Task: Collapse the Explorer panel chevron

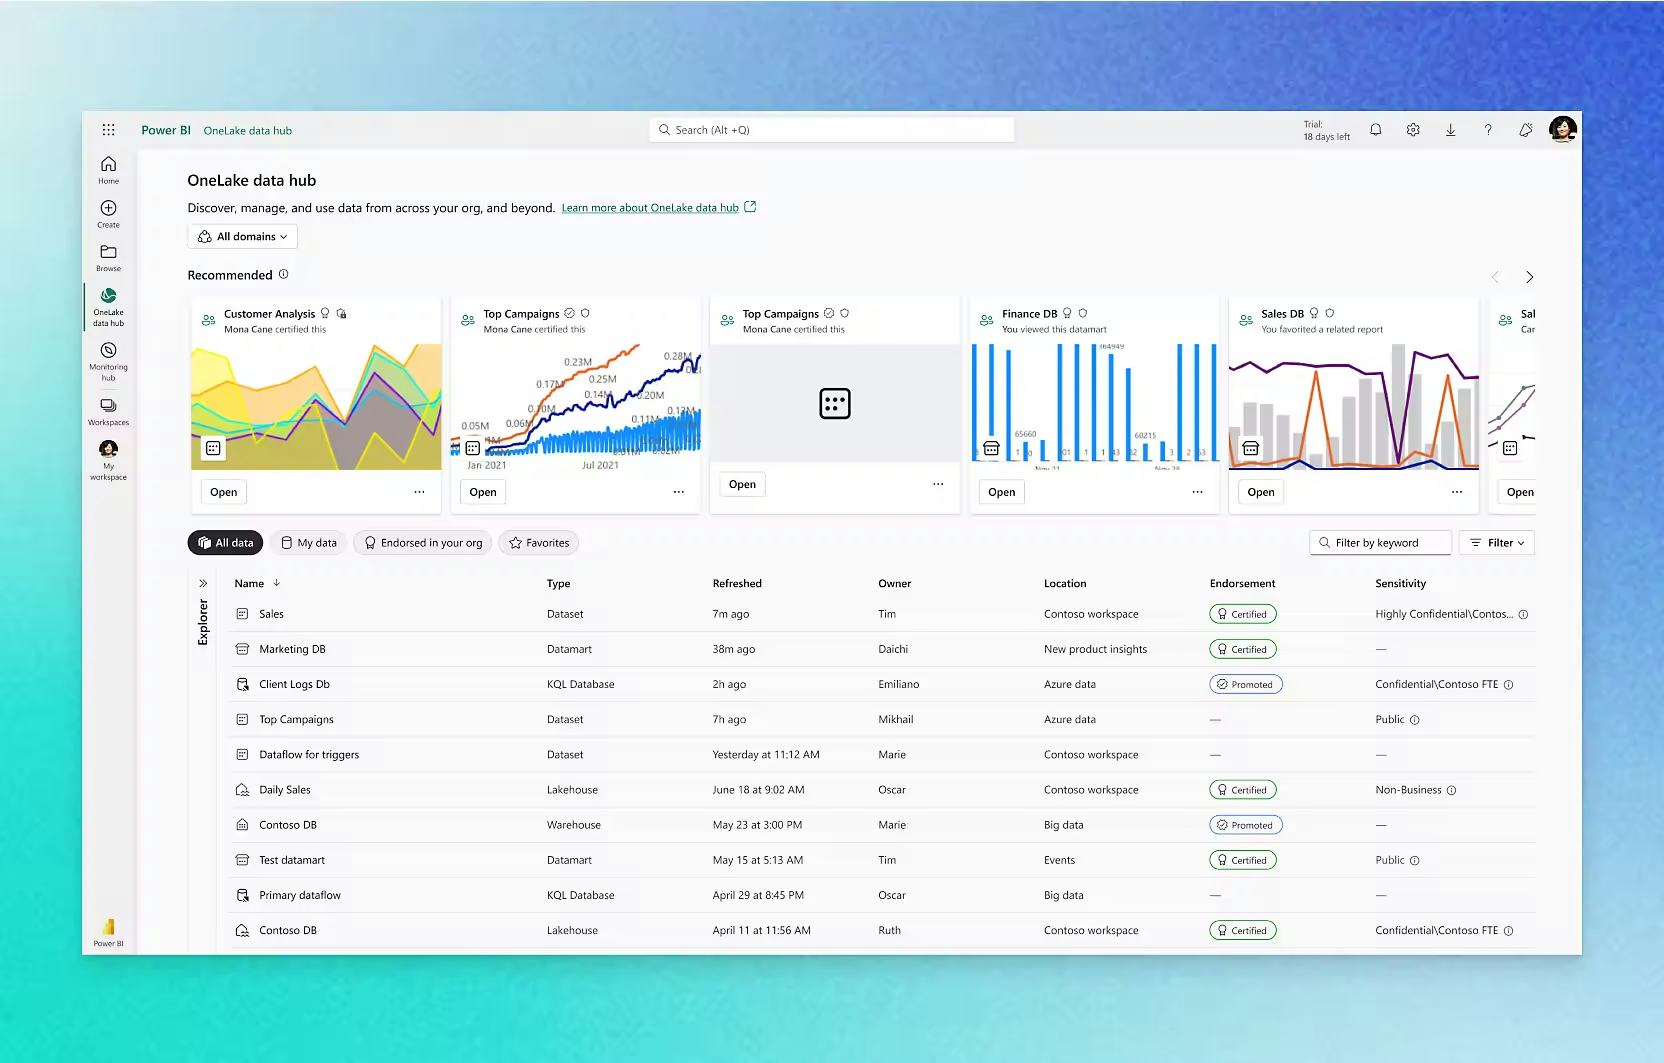Action: tap(203, 582)
